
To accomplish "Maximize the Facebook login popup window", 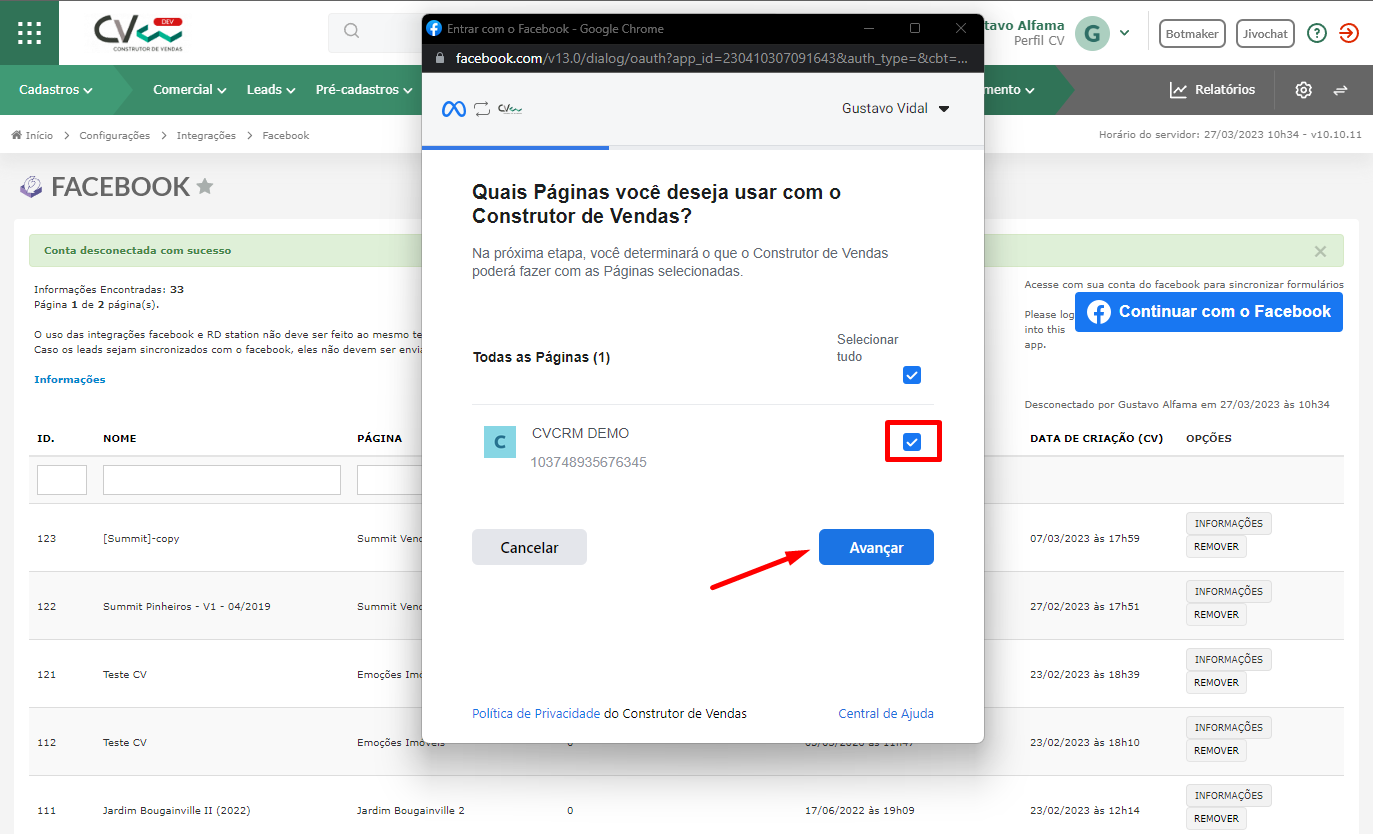I will pyautogui.click(x=915, y=28).
